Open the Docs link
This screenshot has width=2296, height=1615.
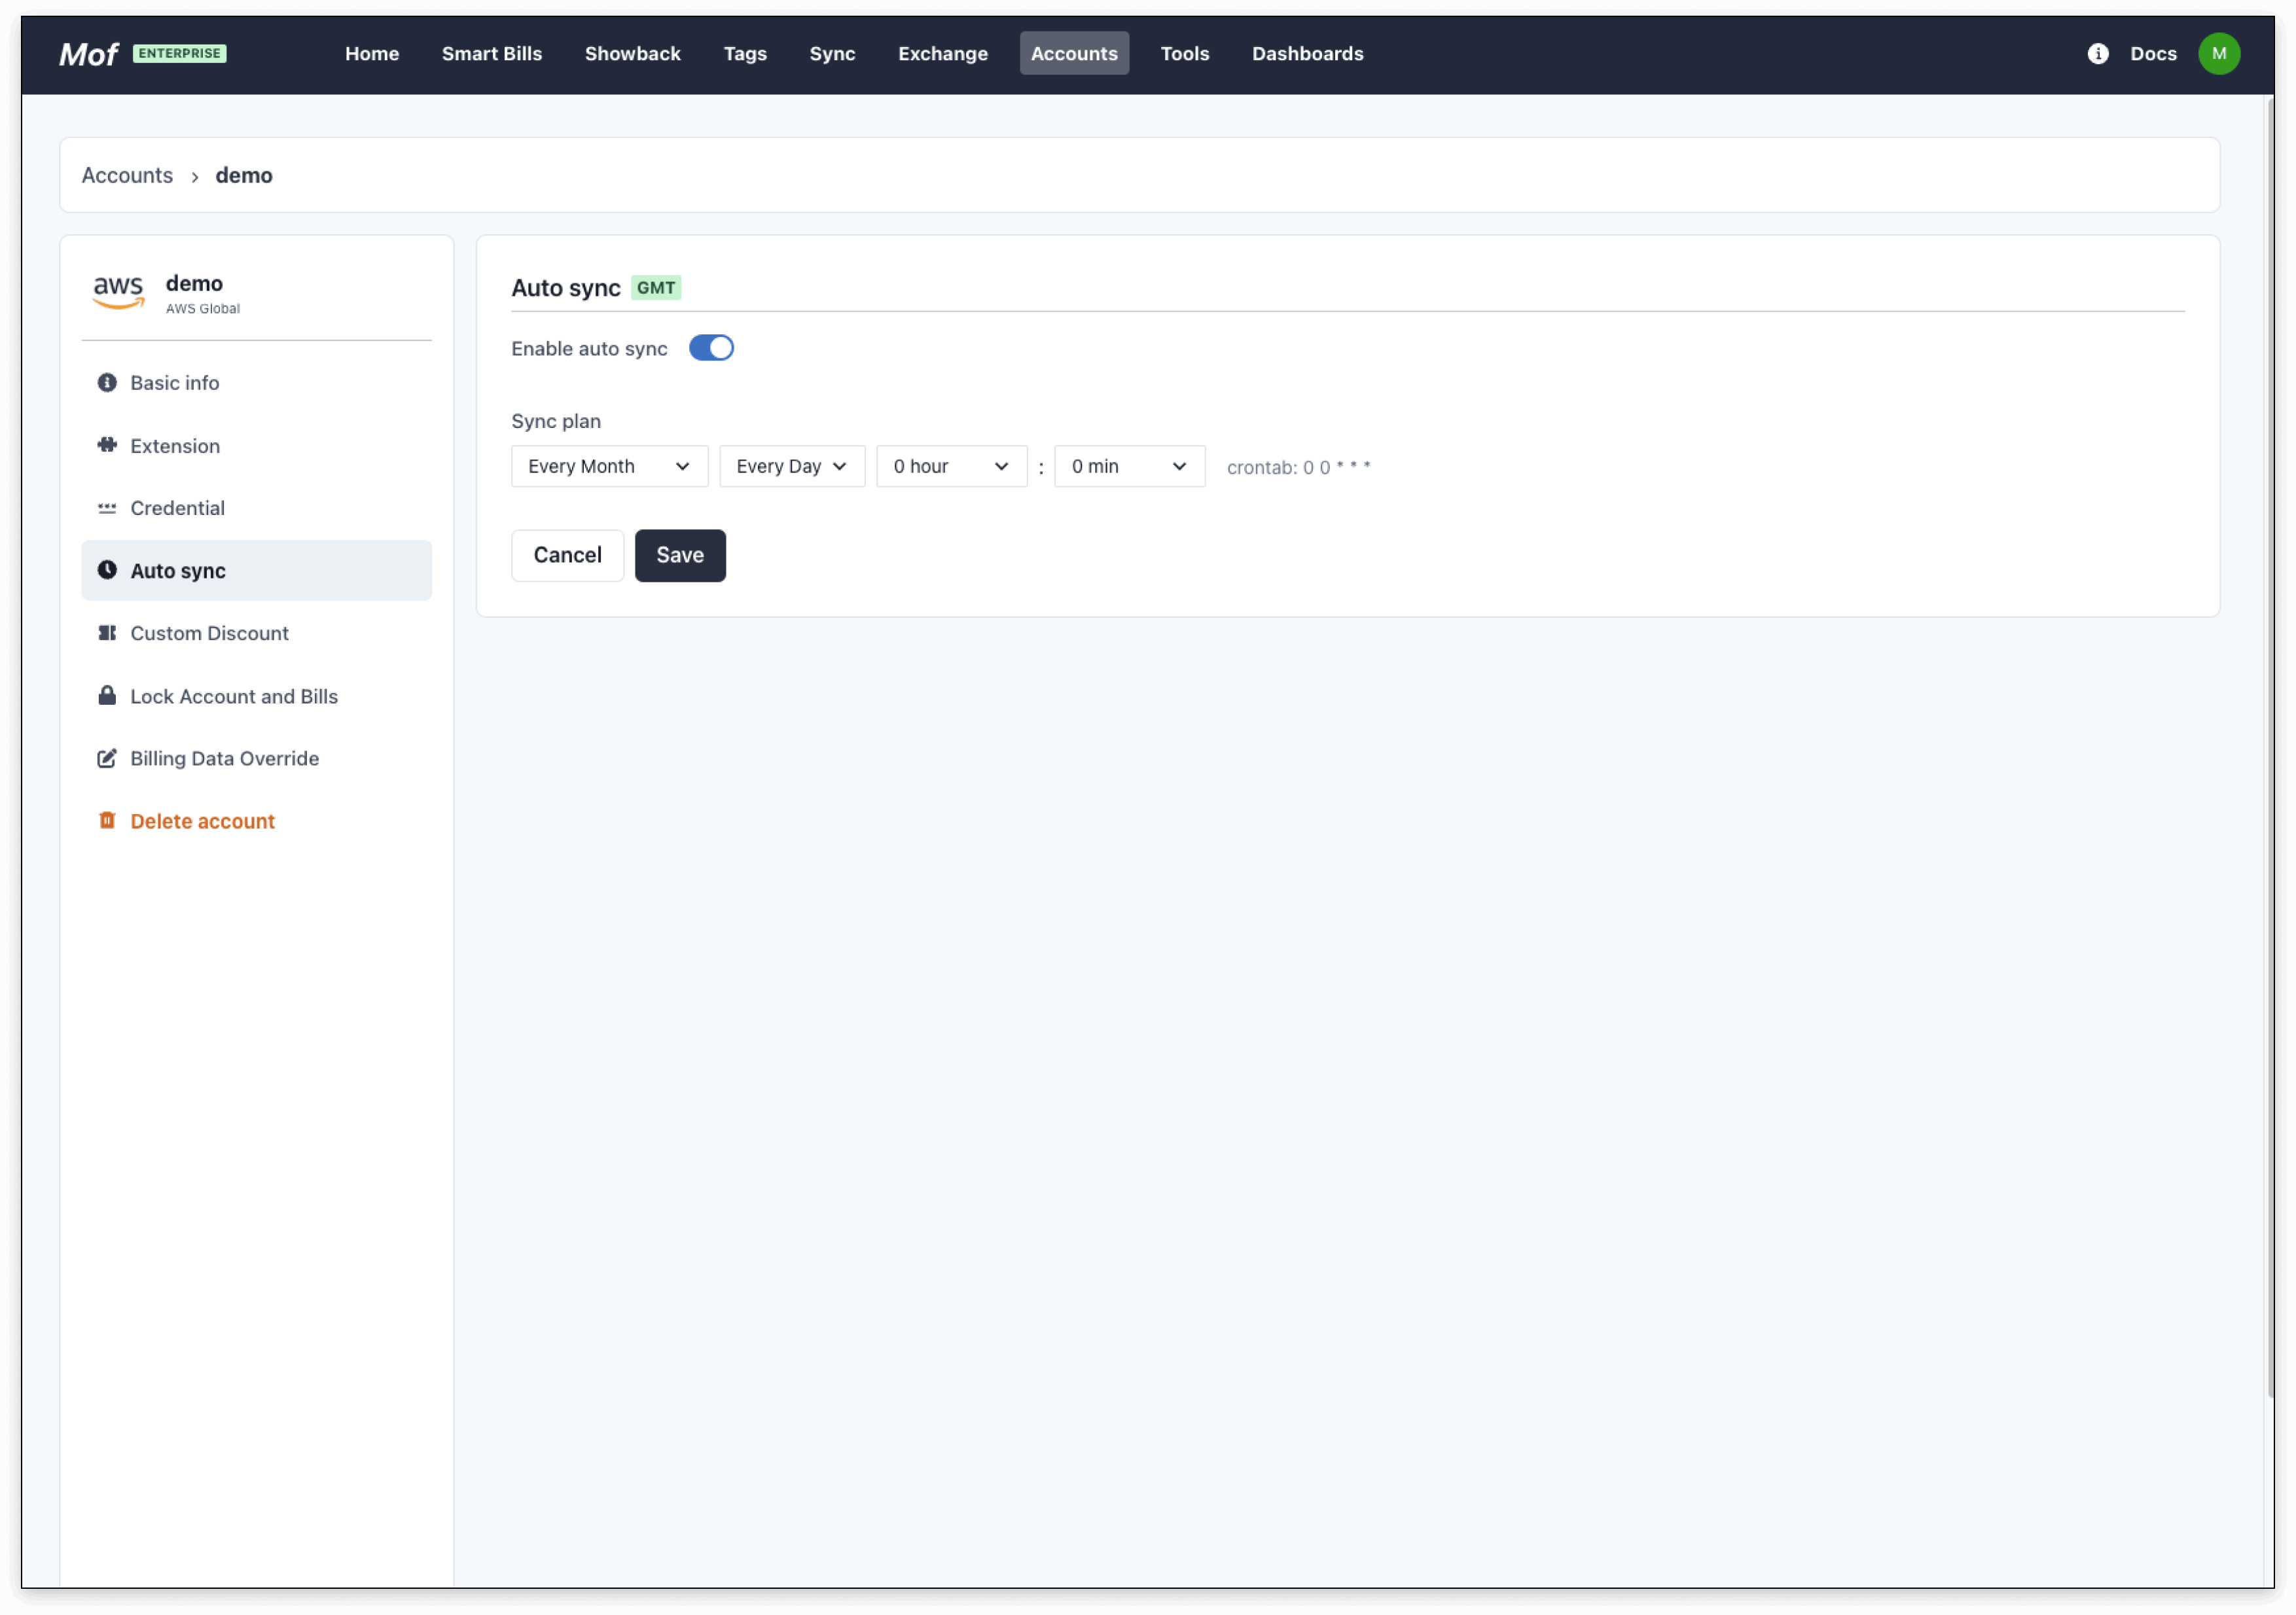click(2153, 54)
